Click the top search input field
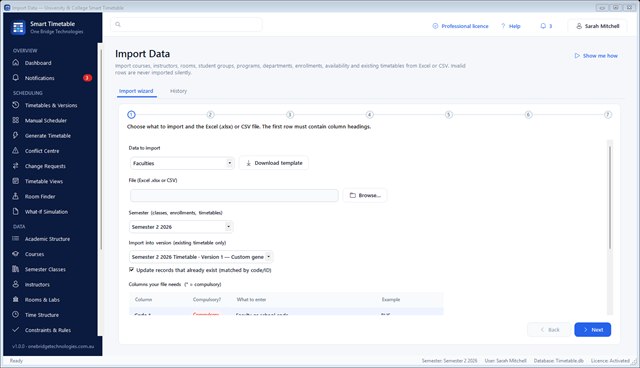This screenshot has height=368, width=640. coord(187,24)
